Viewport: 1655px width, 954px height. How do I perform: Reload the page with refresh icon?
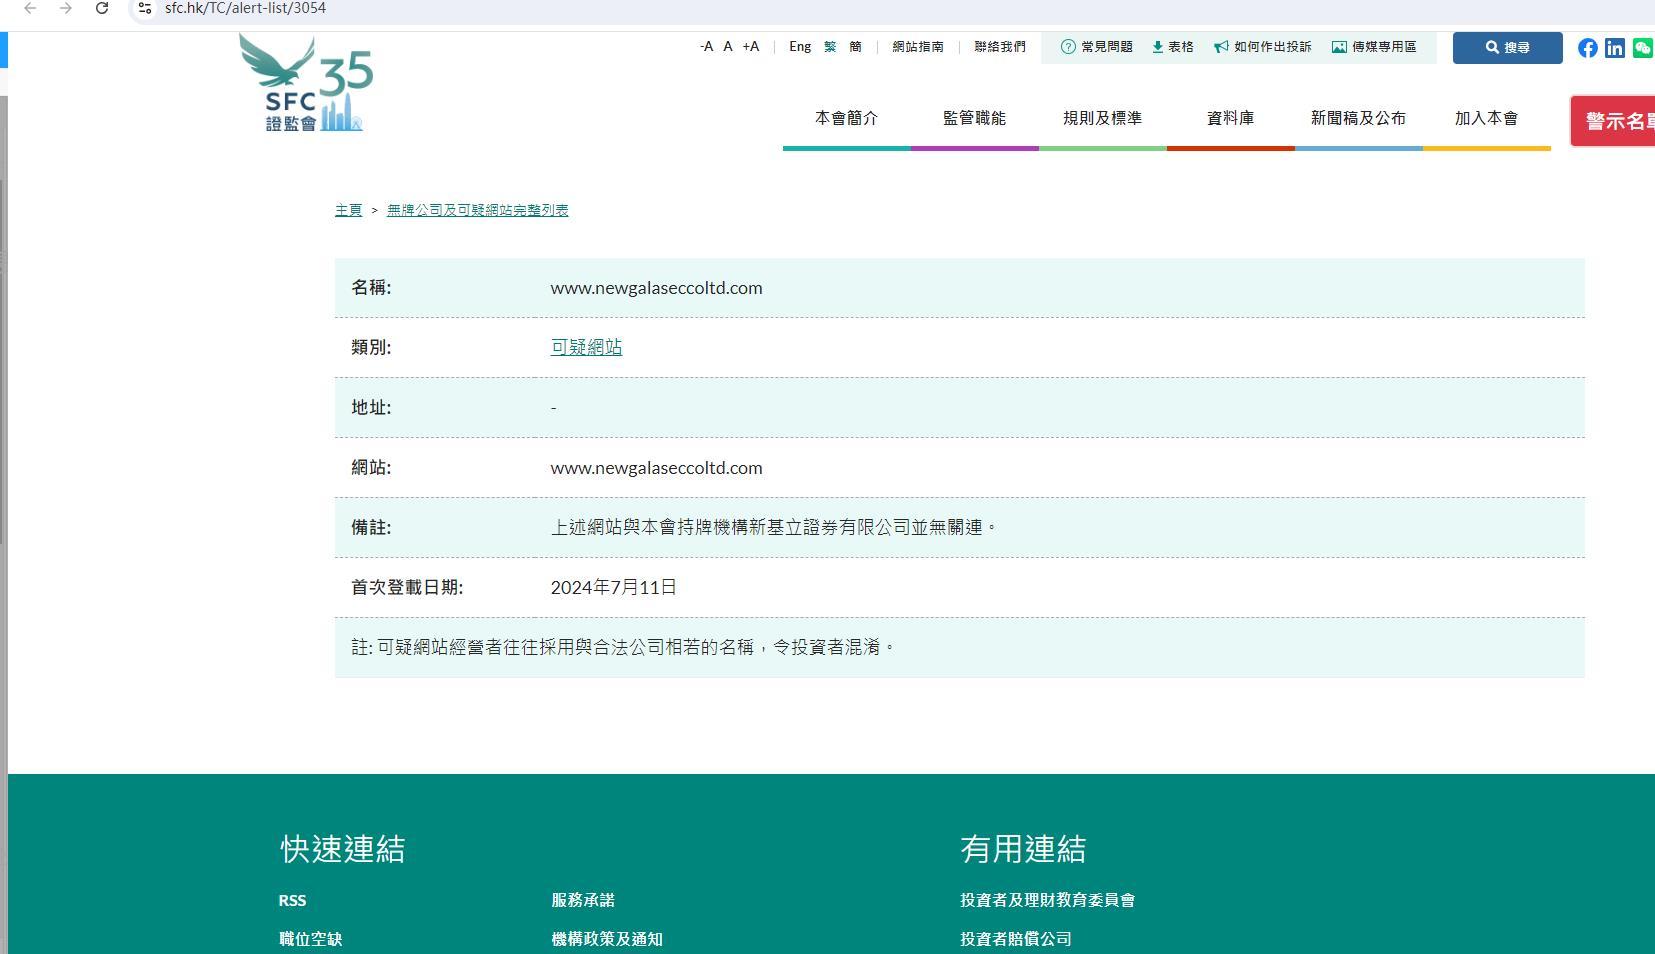[x=102, y=8]
